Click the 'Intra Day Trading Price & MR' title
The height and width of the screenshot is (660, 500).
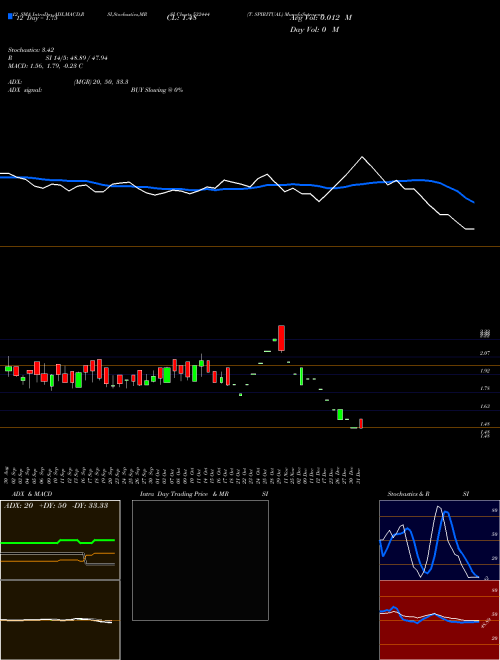click(184, 494)
